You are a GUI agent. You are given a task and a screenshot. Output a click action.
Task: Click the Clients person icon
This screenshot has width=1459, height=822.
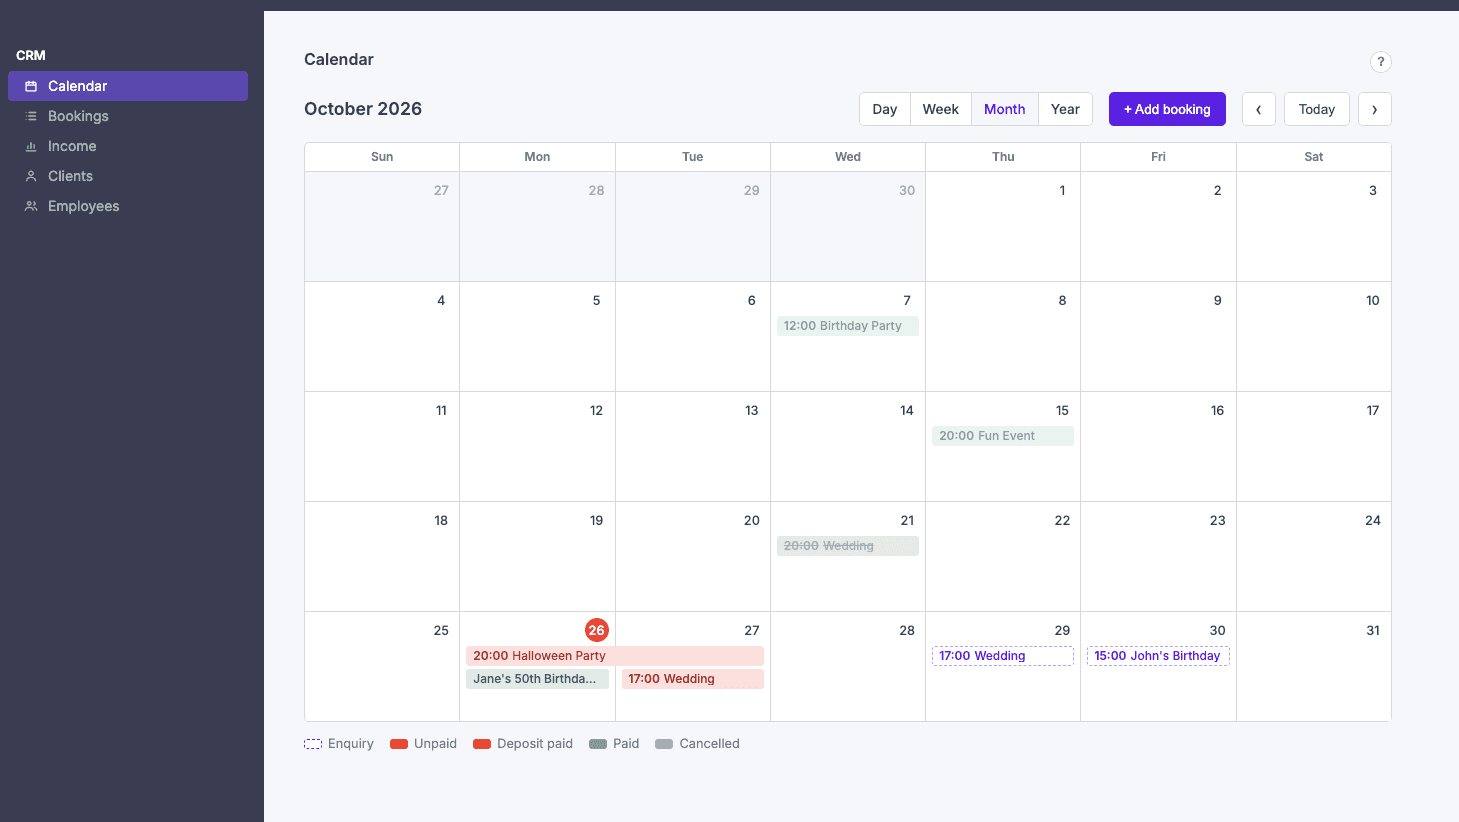31,176
